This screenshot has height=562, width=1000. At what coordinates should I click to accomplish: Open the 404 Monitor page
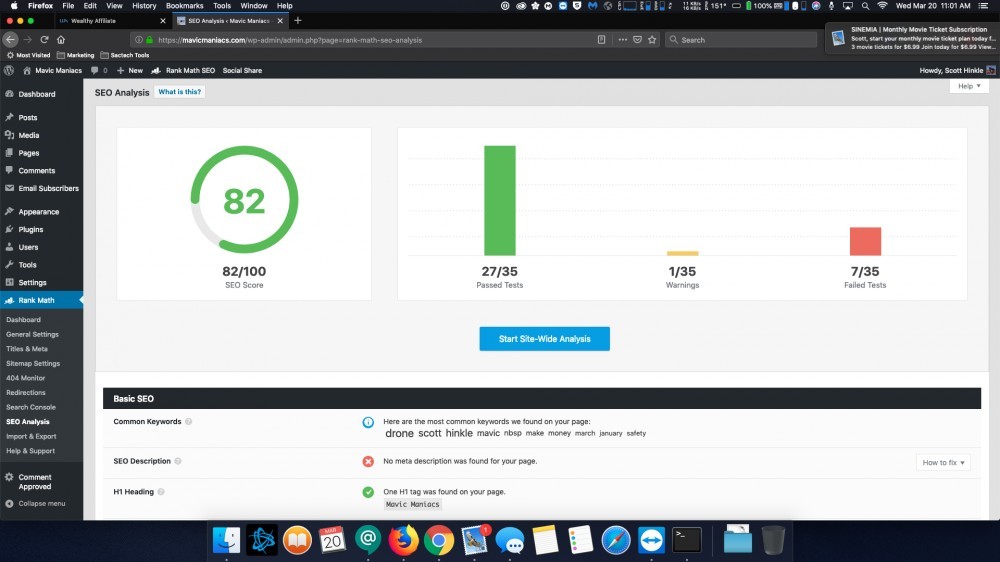[x=26, y=378]
